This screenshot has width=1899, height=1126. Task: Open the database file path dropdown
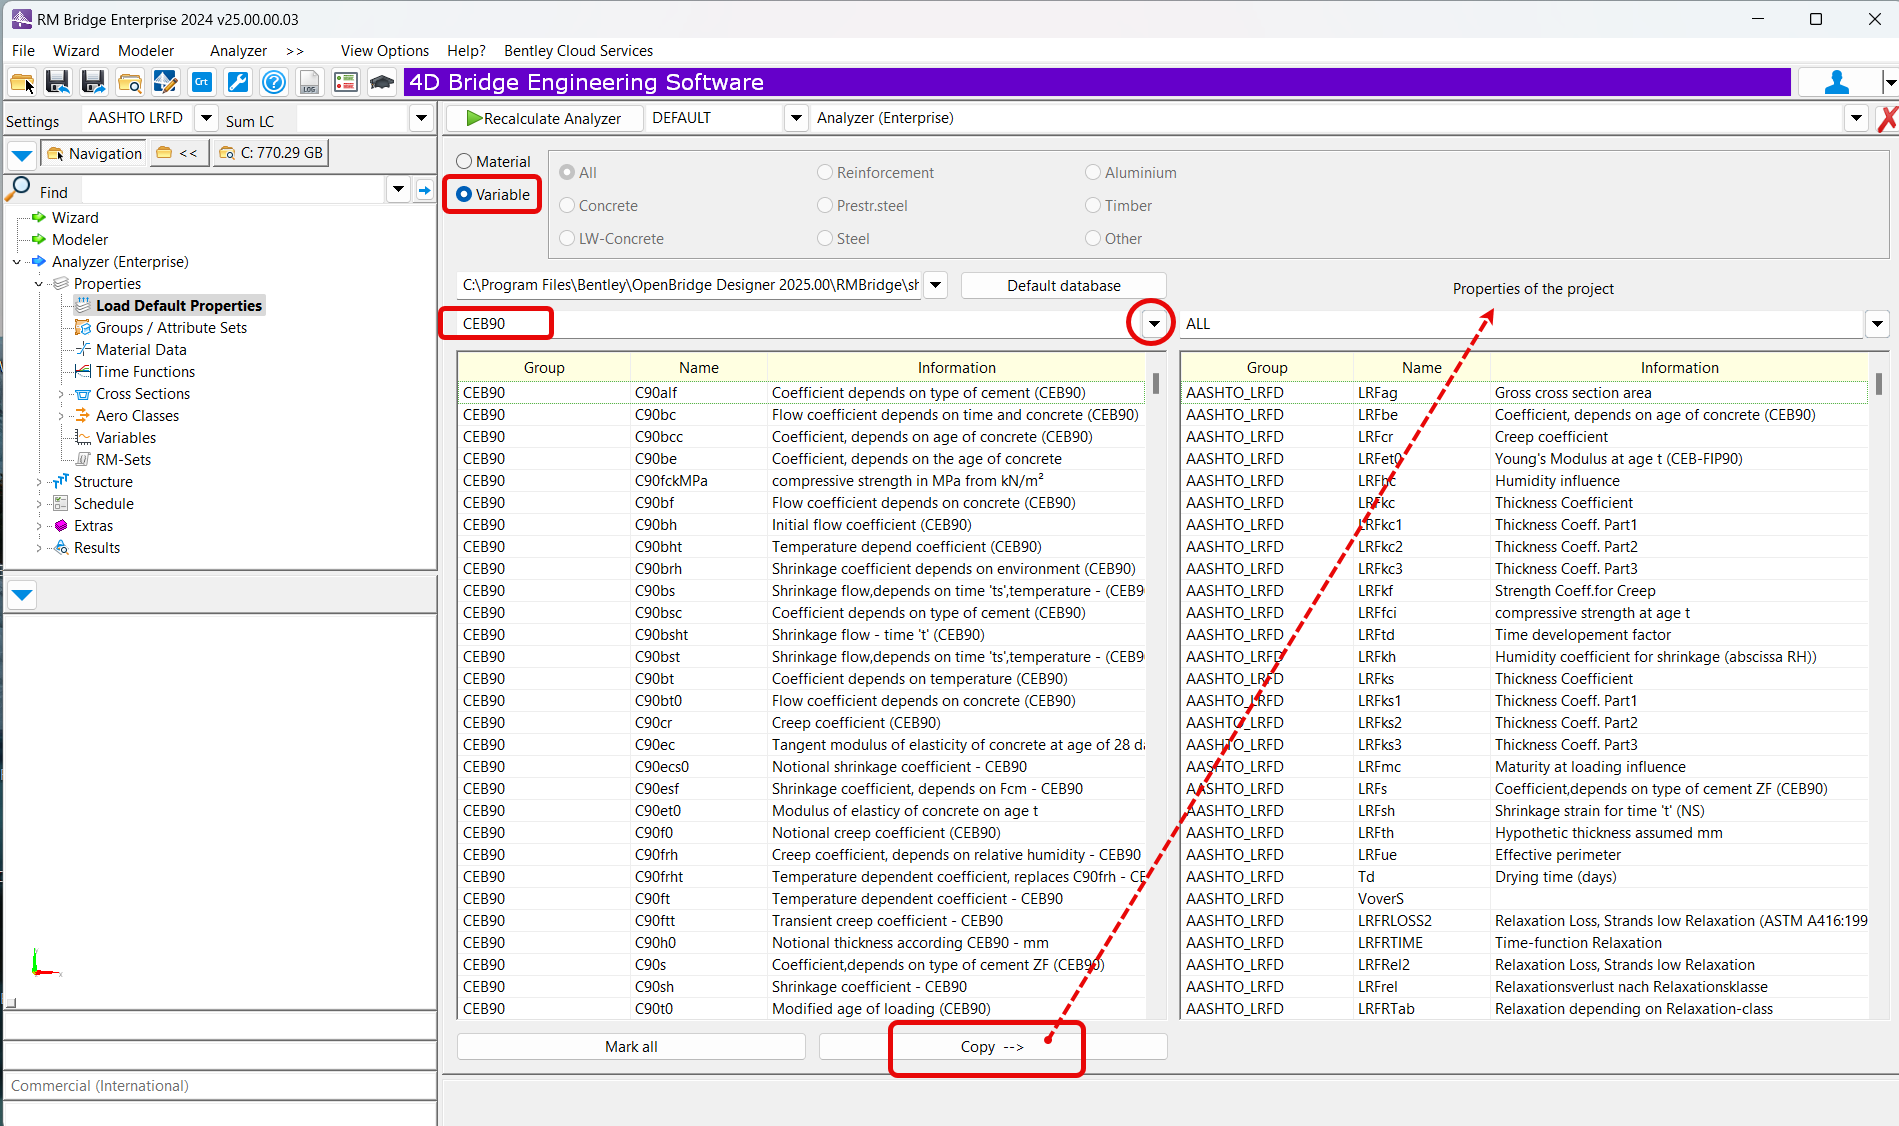[935, 285]
